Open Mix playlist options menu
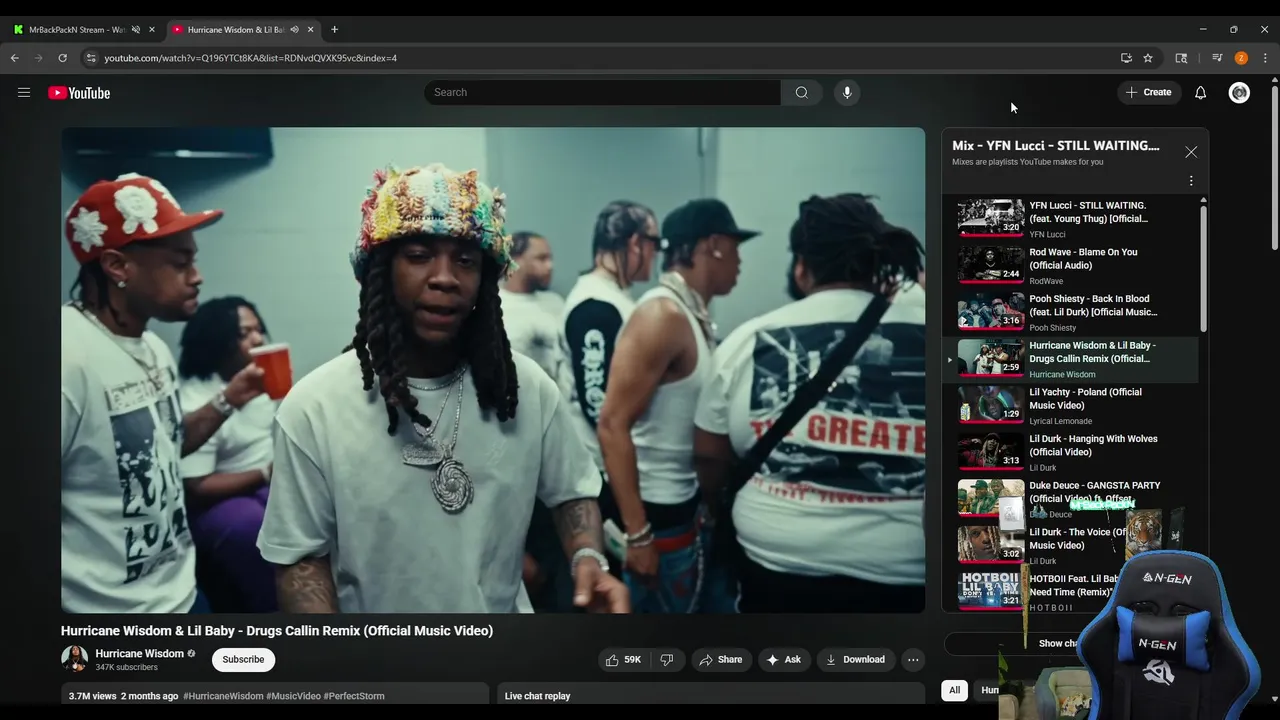Viewport: 1280px width, 720px height. coord(1191,181)
